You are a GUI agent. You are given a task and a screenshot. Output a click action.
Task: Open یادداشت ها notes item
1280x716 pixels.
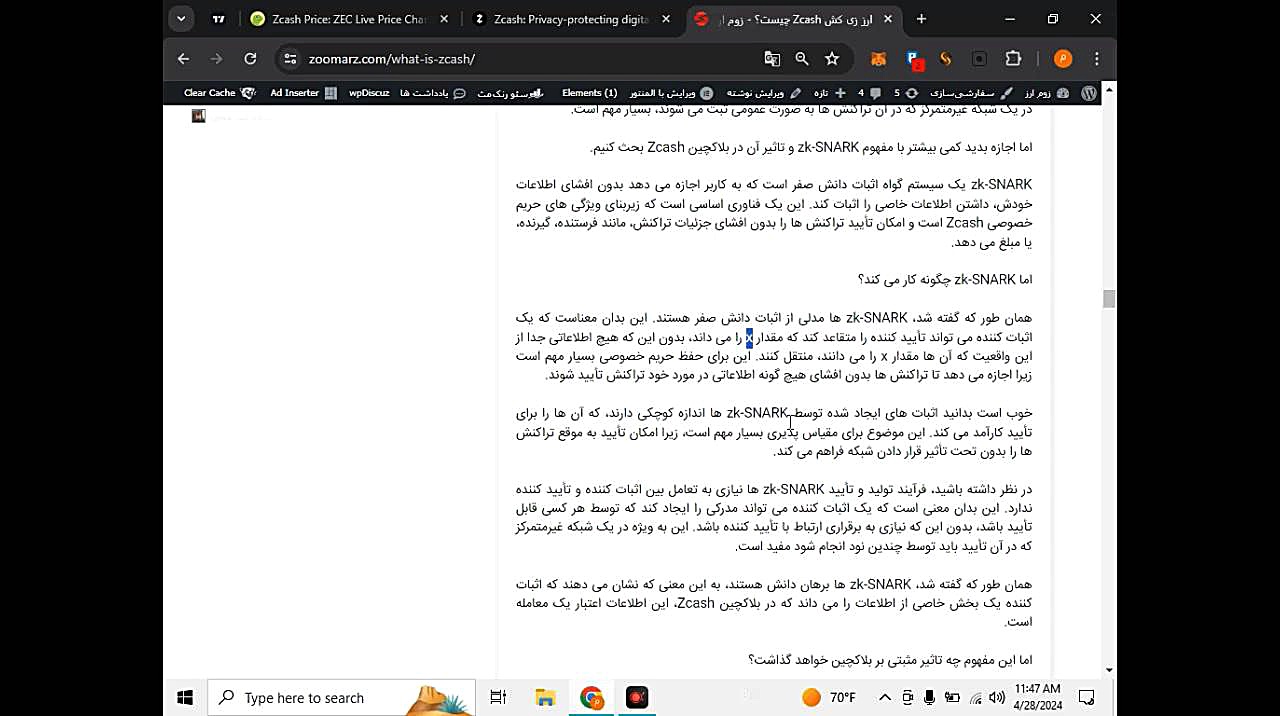pos(432,93)
